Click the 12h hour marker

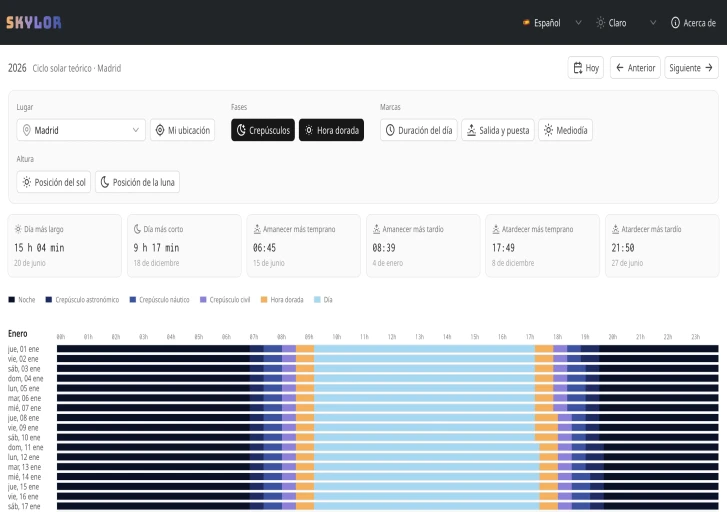pyautogui.click(x=392, y=337)
